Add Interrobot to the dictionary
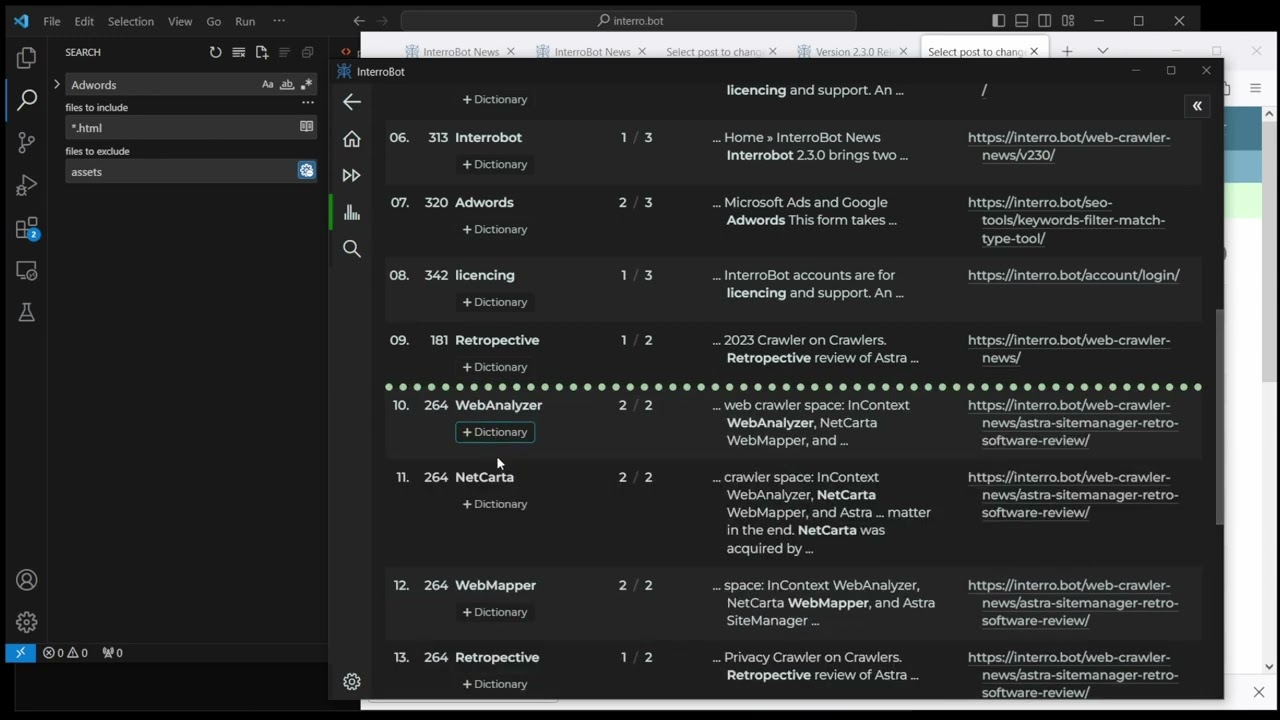Screen dimensions: 1280x720 coord(495,164)
